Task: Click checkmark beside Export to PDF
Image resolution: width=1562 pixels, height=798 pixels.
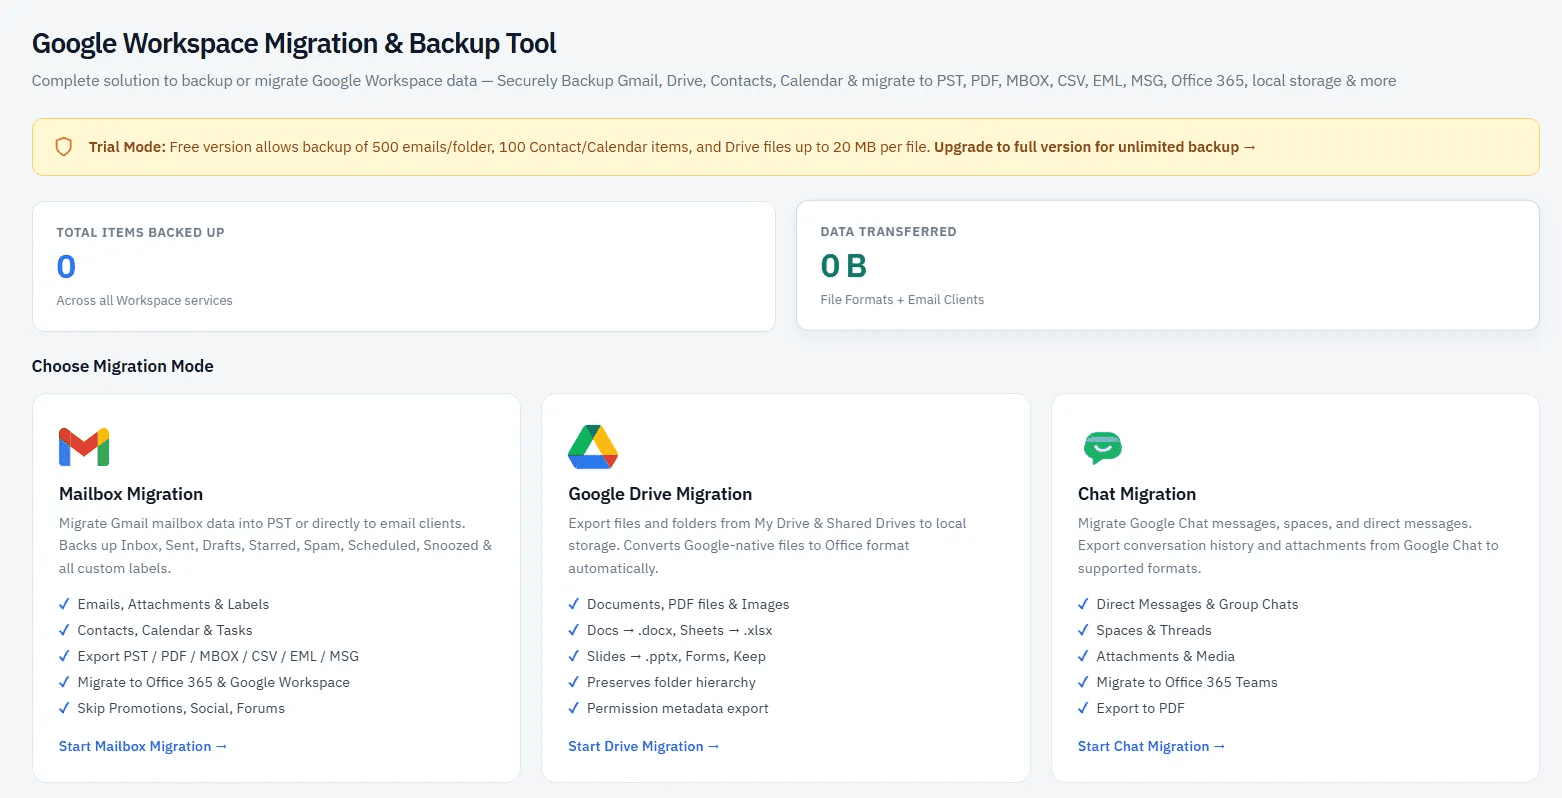Action: (1084, 708)
